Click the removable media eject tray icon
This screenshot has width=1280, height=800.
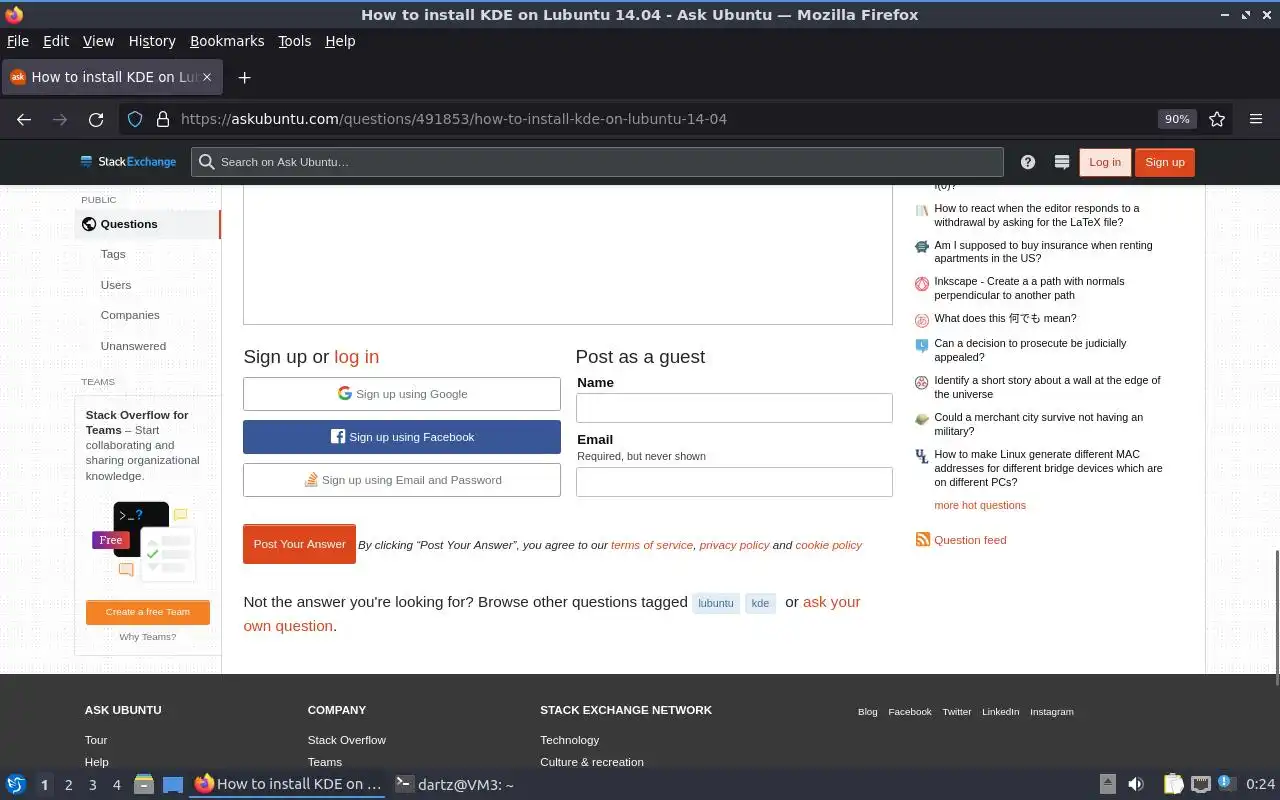click(x=1107, y=784)
